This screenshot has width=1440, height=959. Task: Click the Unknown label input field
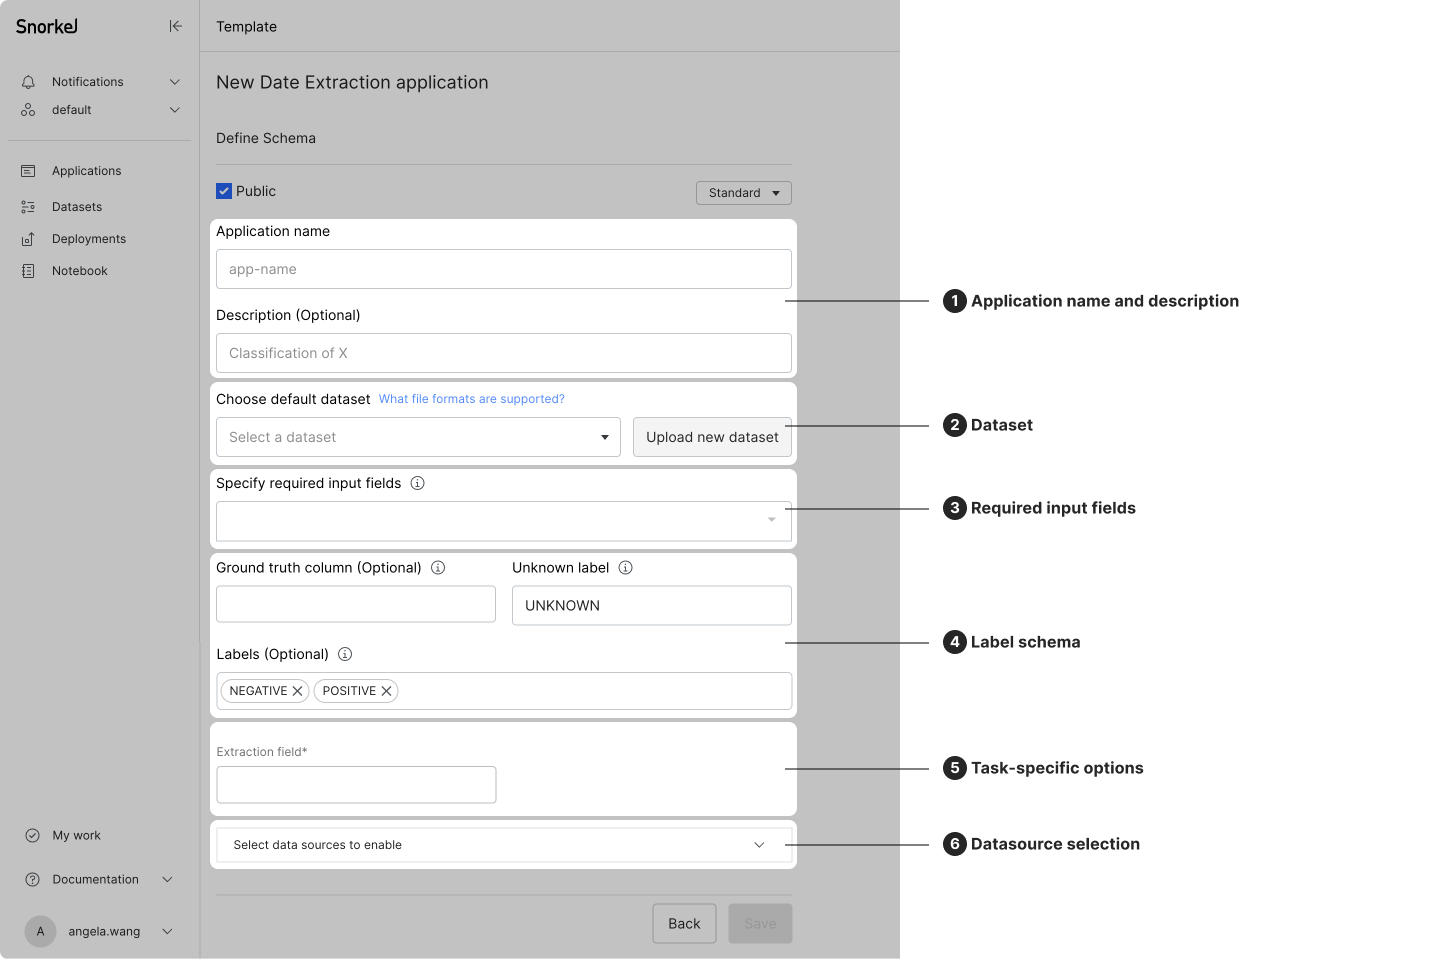pyautogui.click(x=652, y=605)
